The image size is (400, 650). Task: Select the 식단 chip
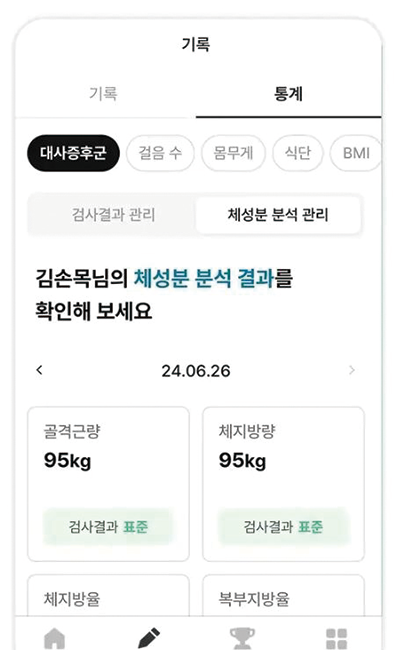click(x=298, y=153)
